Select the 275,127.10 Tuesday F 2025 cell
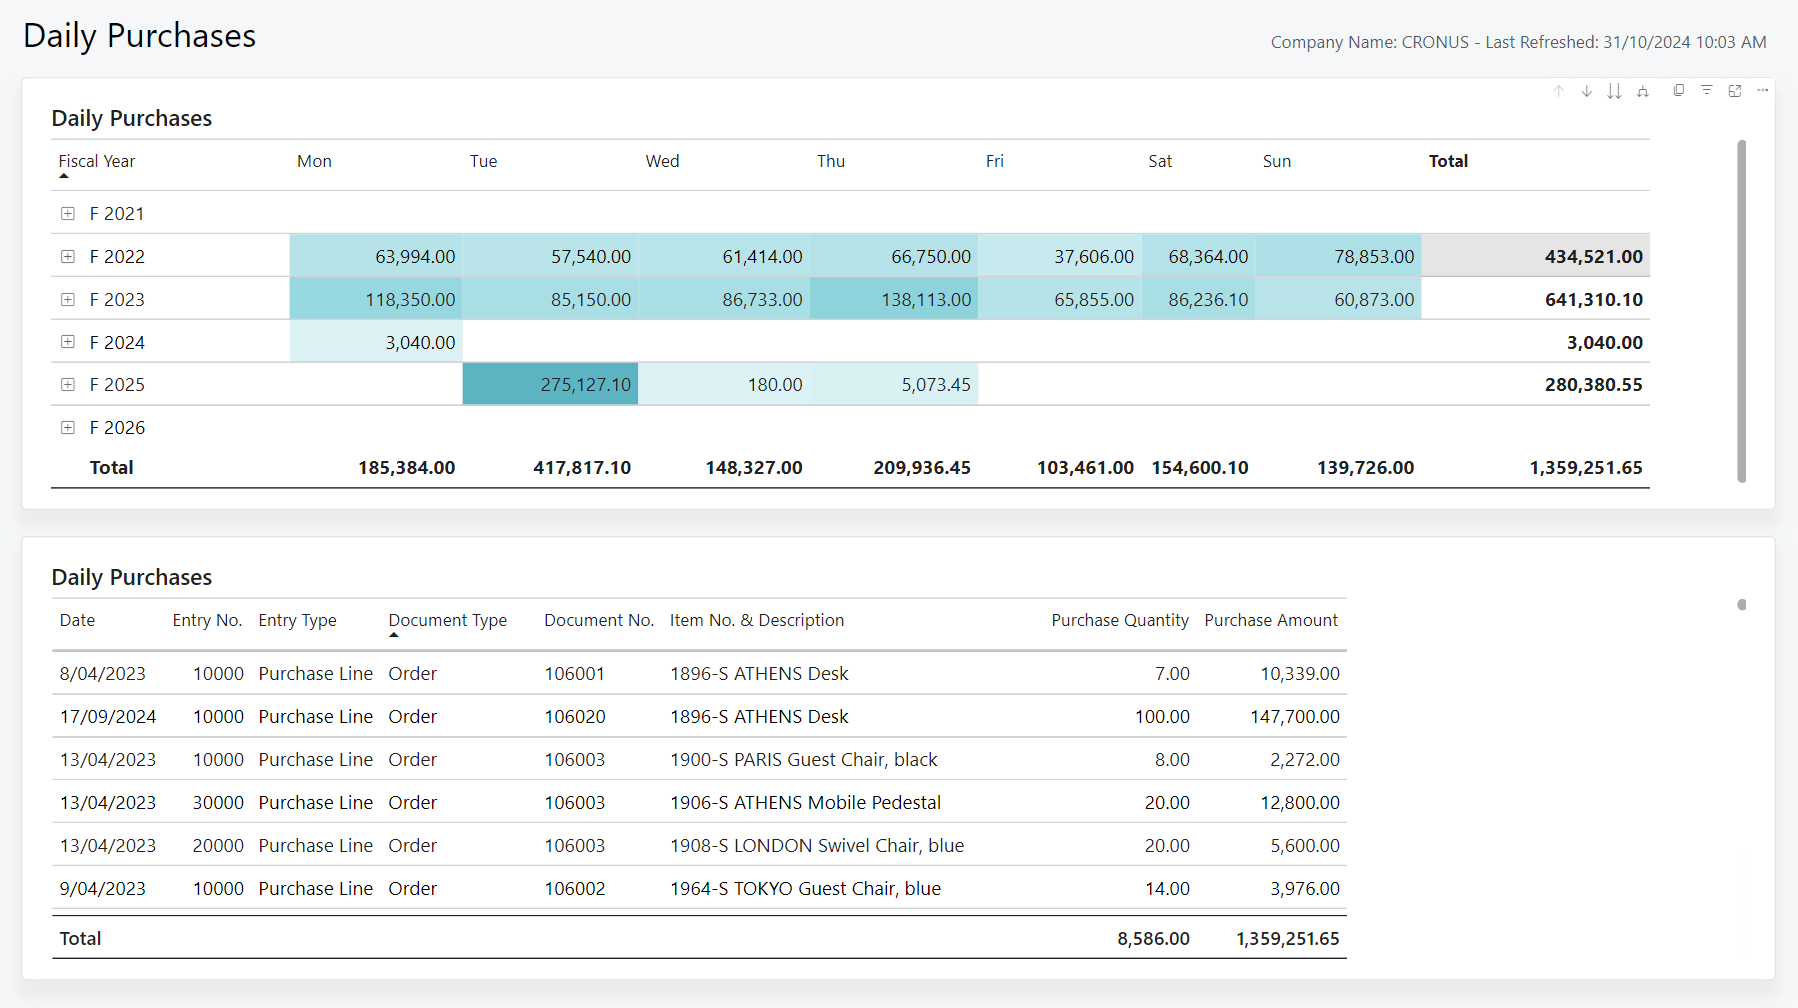The image size is (1798, 1008). (550, 384)
